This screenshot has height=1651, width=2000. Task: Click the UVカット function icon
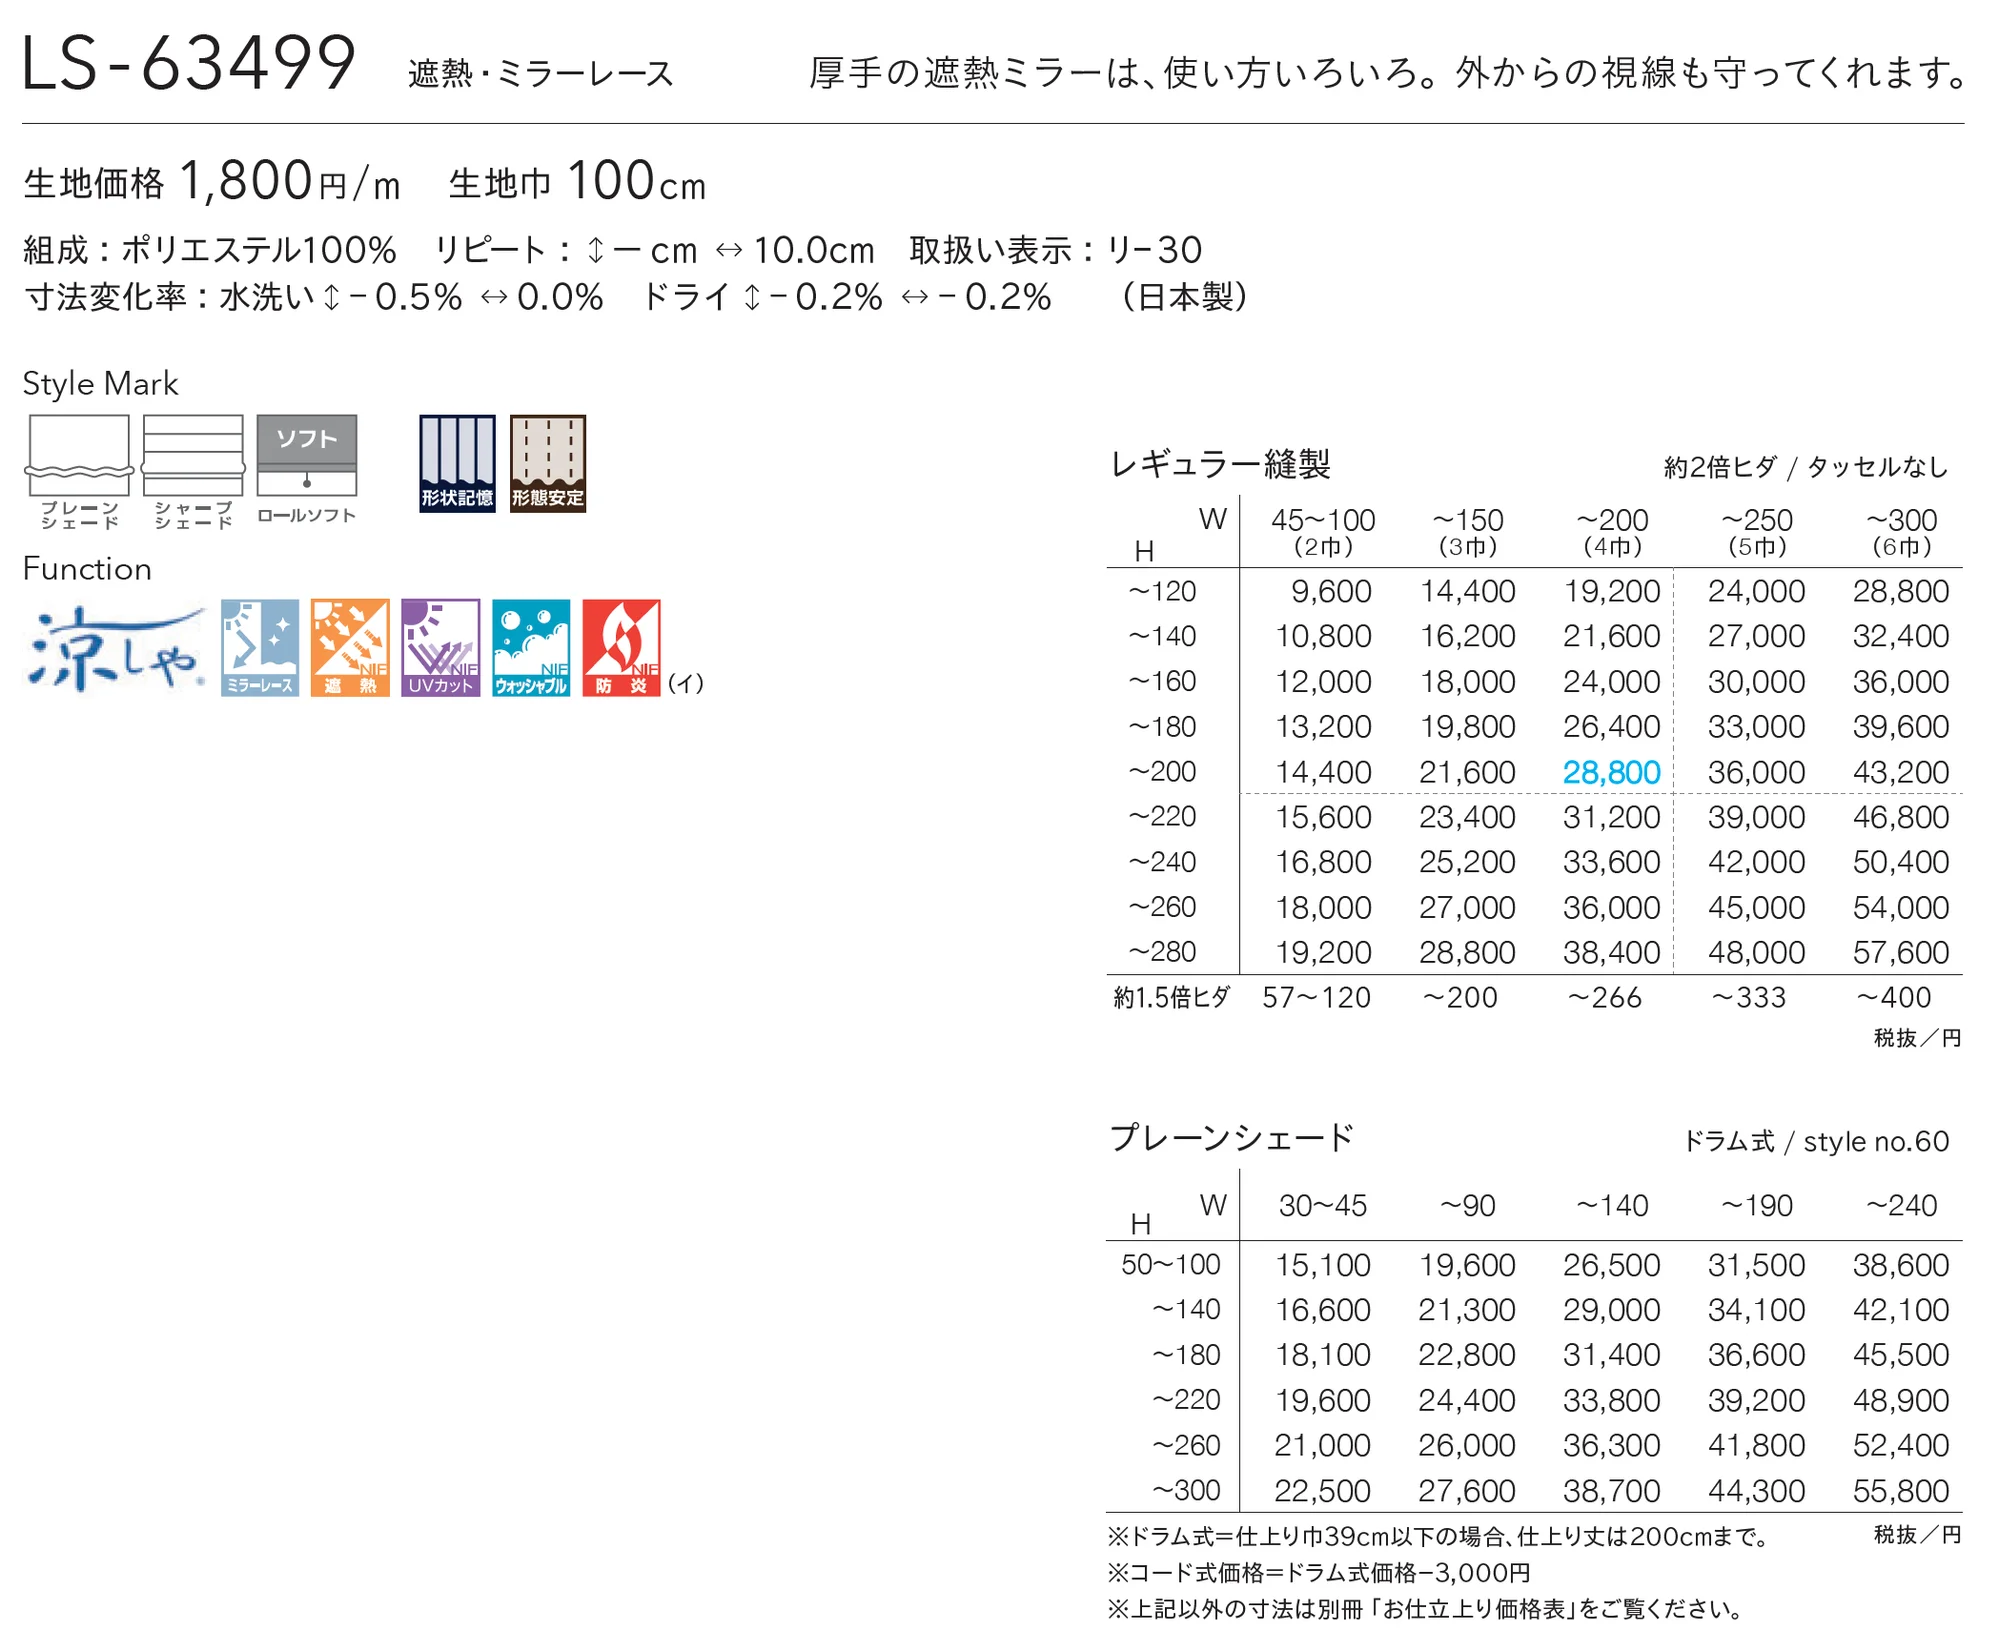pyautogui.click(x=441, y=648)
